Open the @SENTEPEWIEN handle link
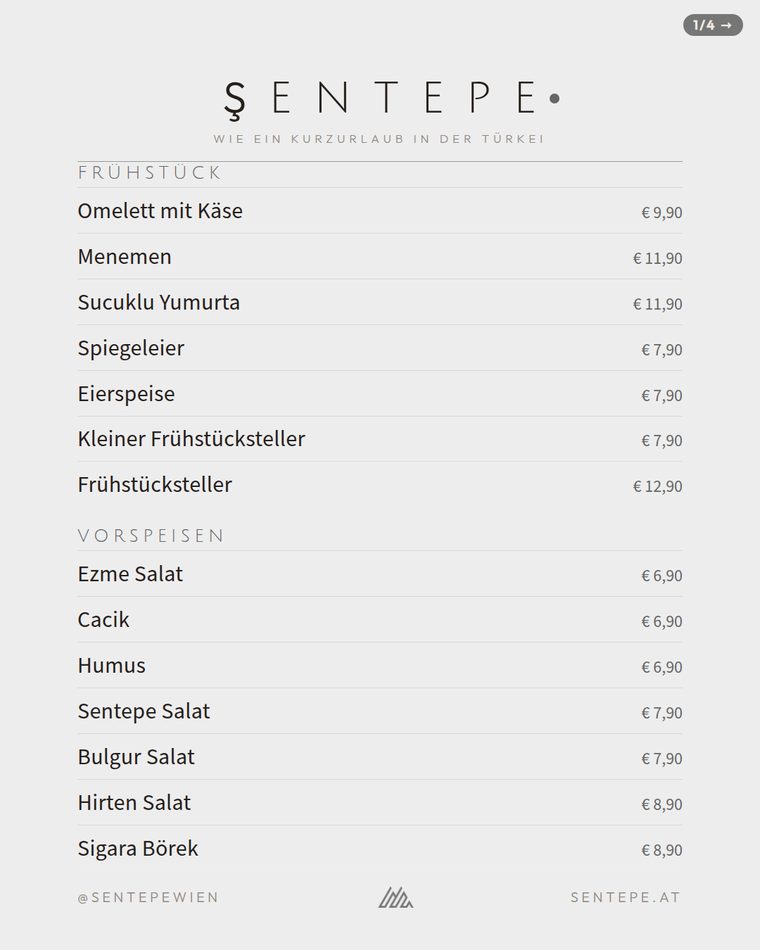760x950 pixels. tap(148, 897)
